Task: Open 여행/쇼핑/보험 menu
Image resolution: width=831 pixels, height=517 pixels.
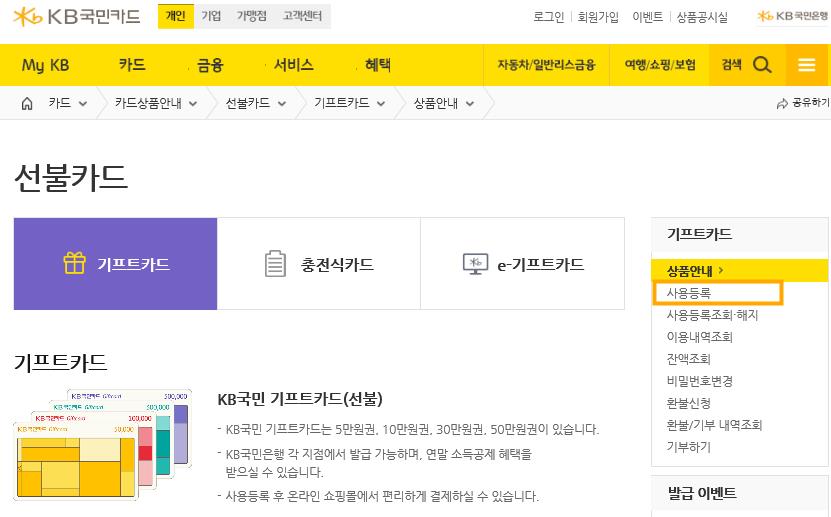Action: point(660,65)
